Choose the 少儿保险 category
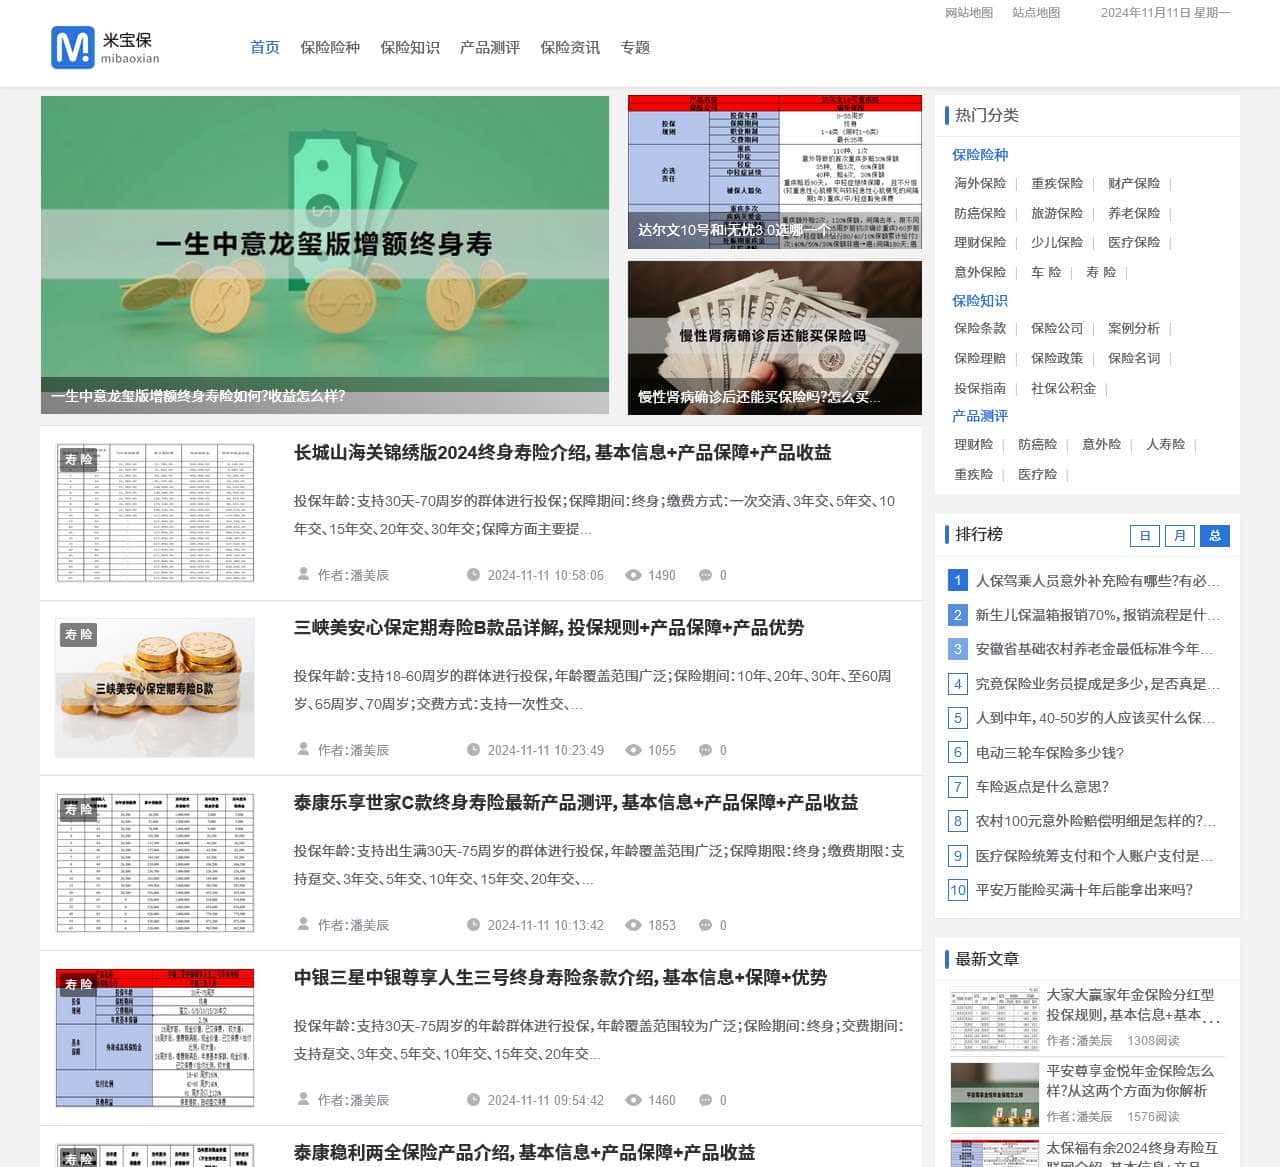Image resolution: width=1280 pixels, height=1167 pixels. [1057, 242]
